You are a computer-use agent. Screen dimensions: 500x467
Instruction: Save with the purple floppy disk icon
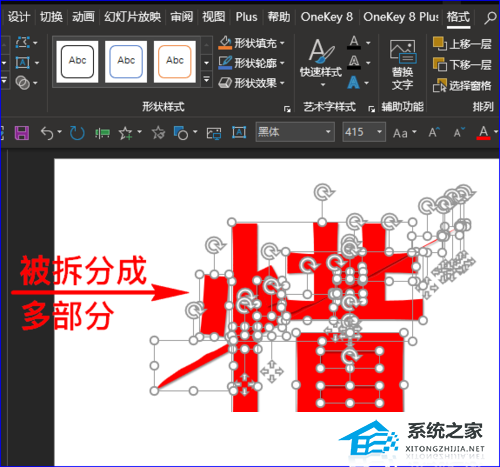[22, 133]
